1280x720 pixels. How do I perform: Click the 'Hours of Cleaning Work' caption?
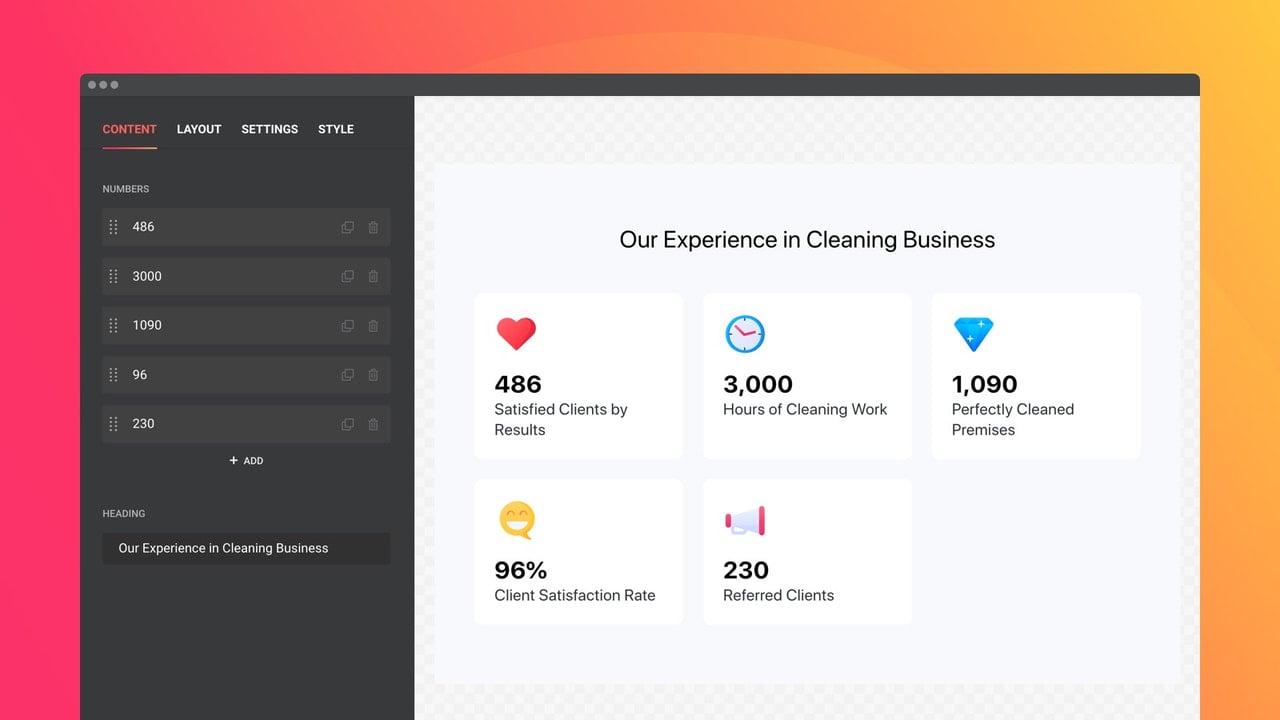805,409
